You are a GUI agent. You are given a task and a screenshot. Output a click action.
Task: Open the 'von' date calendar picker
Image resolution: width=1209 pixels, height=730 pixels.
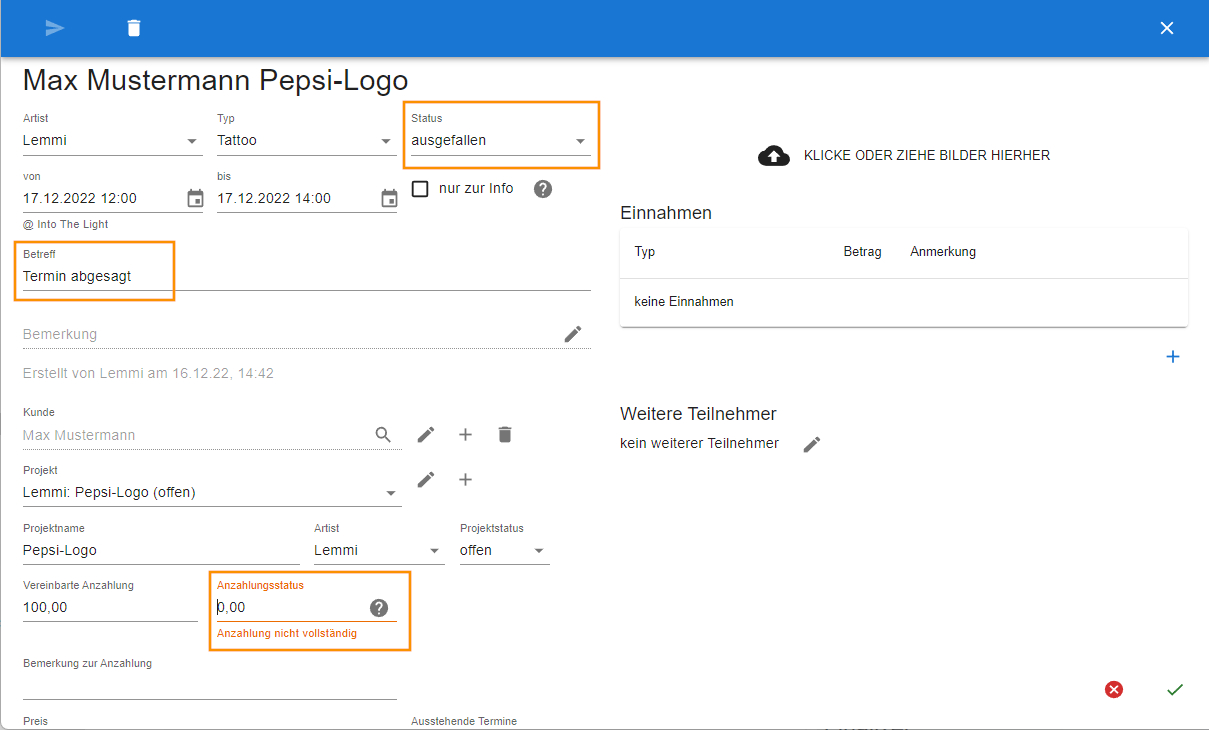point(196,198)
